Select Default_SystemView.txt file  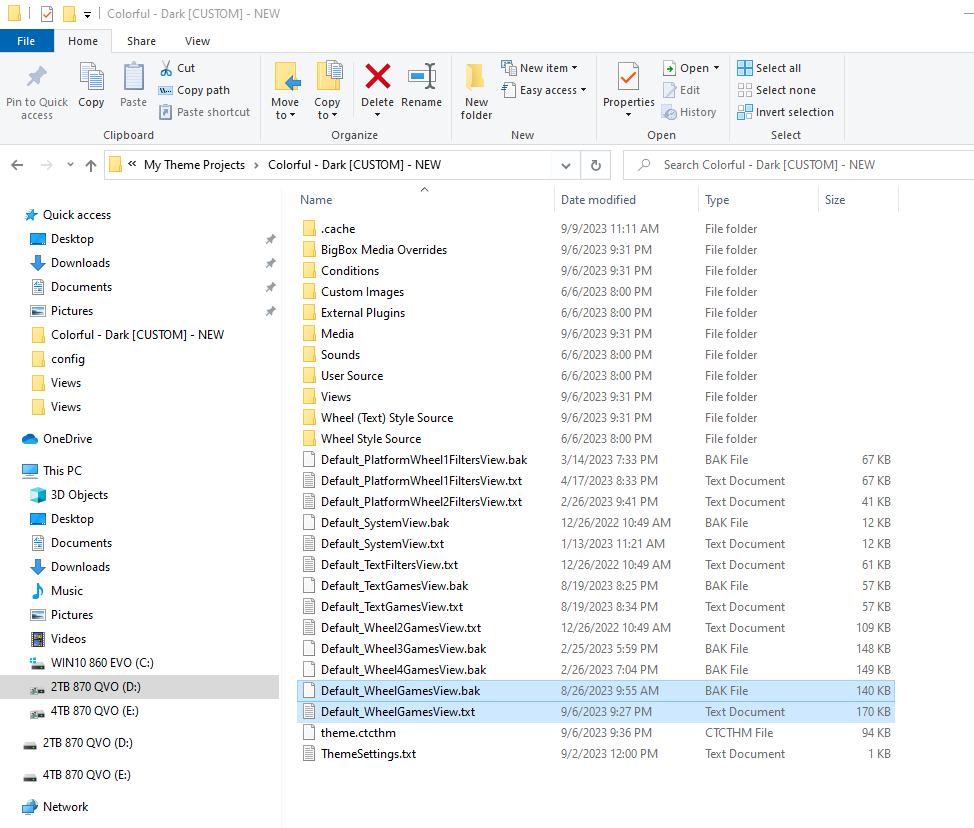pyautogui.click(x=383, y=544)
